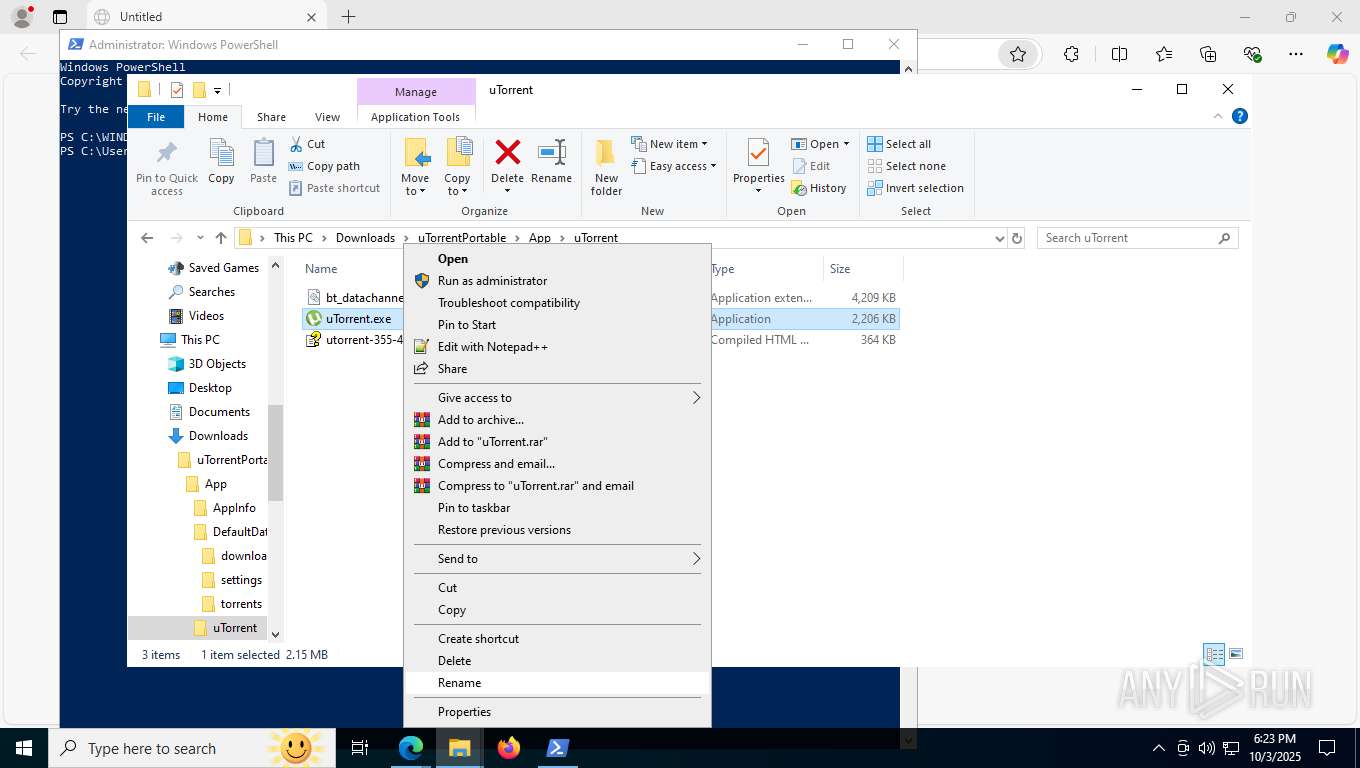Open the ribbon Open button dropdown
This screenshot has height=768, width=1360.
pyautogui.click(x=846, y=144)
